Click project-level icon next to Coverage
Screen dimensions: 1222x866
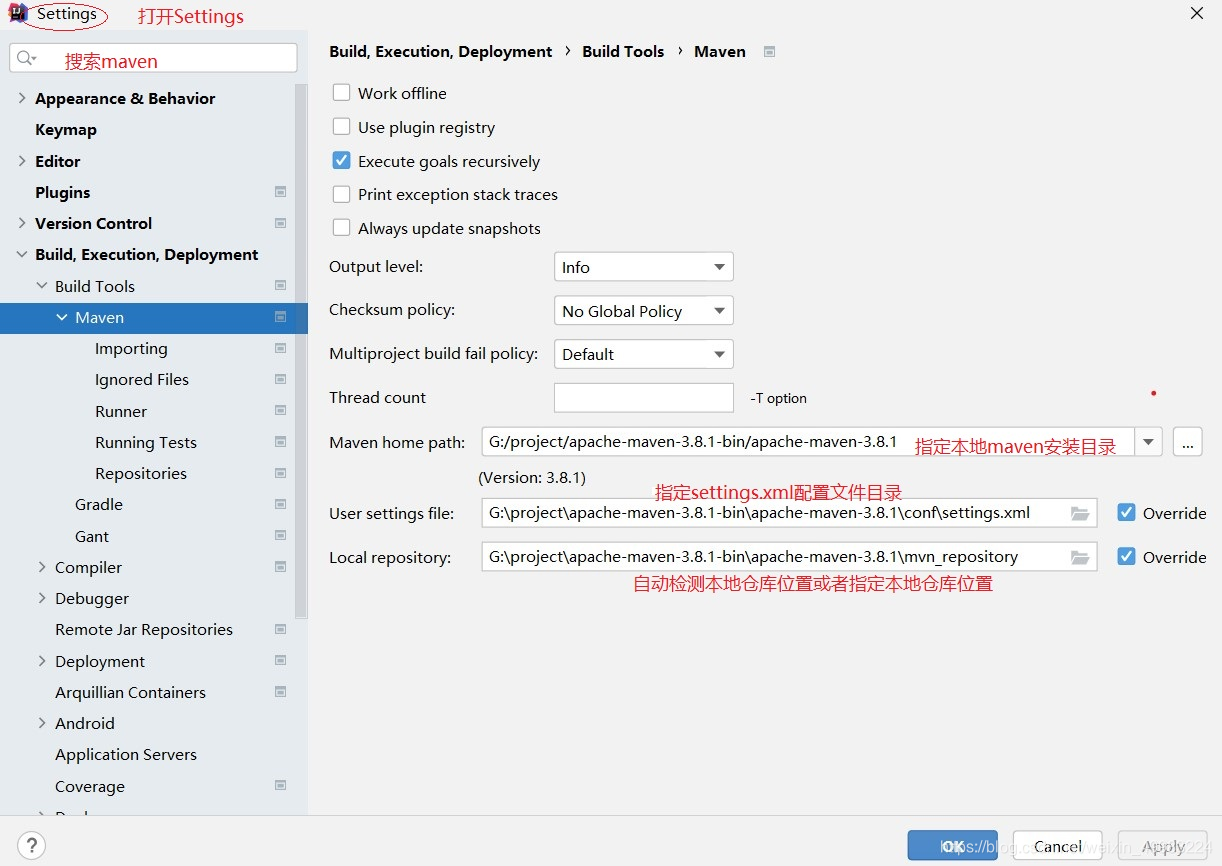tap(281, 786)
